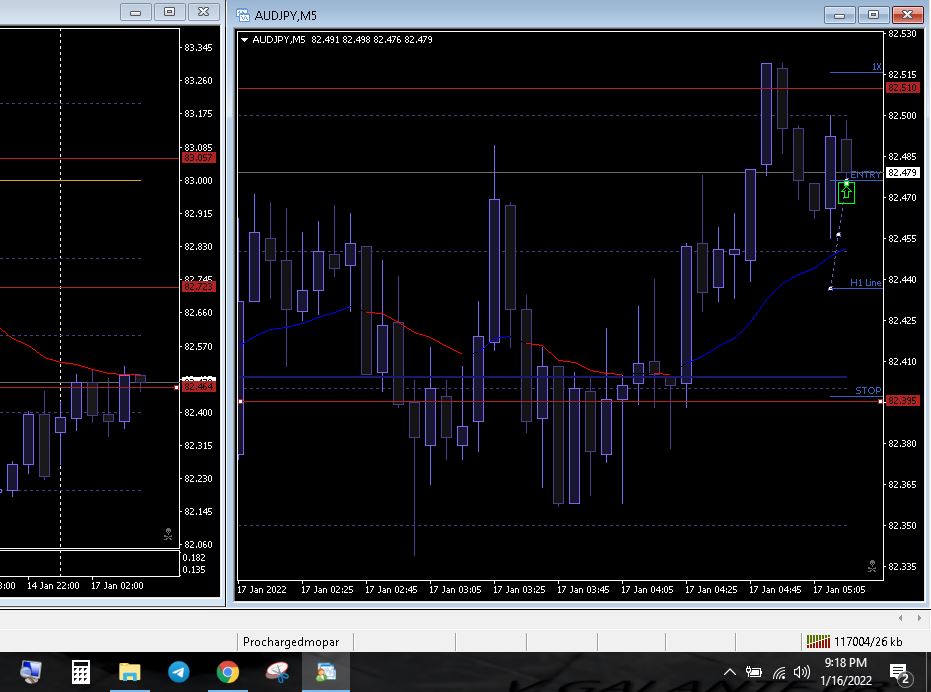Screen dimensions: 931x692
Task: Toggle the volume speaker icon
Action: 801,672
